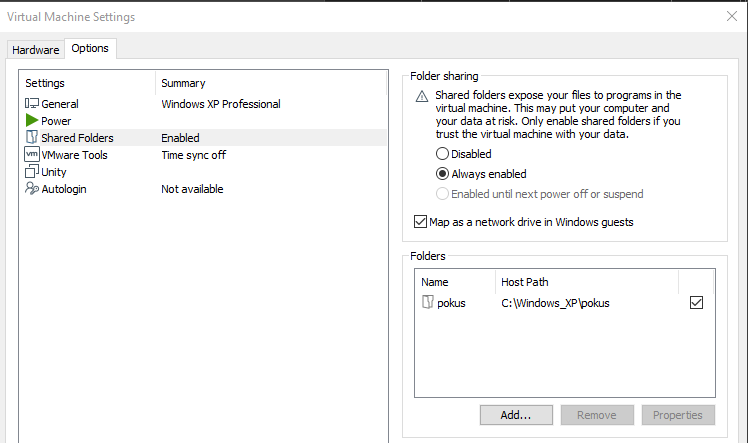Click the Summary column header
Screen dimensions: 748x443
point(183,83)
